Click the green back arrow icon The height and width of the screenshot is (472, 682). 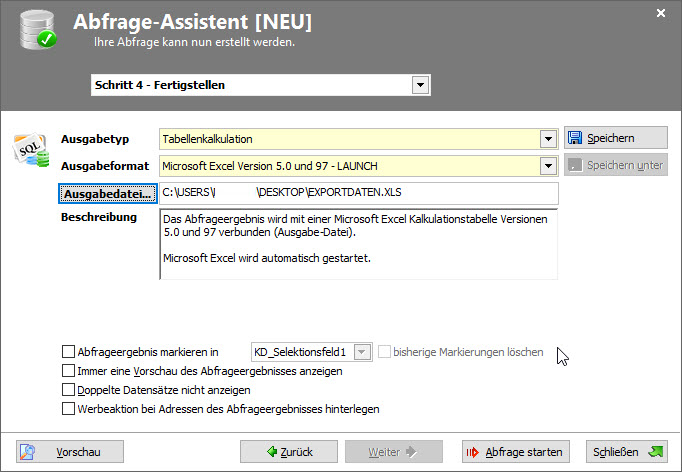click(272, 452)
